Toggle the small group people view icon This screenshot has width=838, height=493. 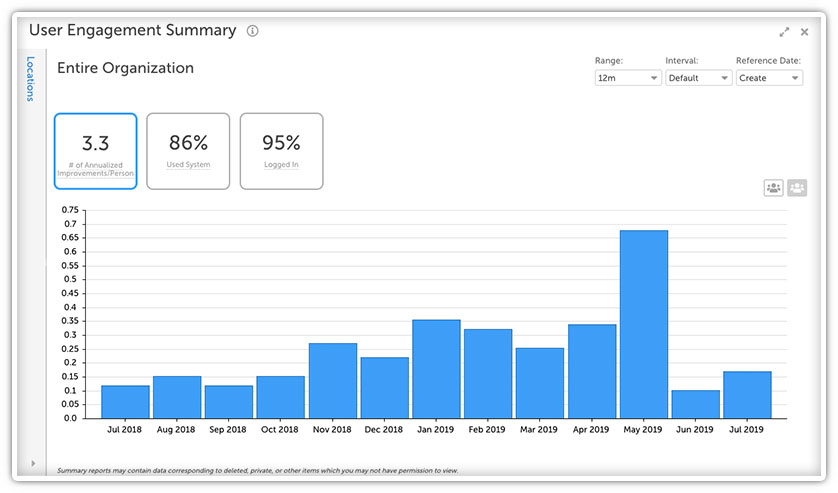coord(773,188)
